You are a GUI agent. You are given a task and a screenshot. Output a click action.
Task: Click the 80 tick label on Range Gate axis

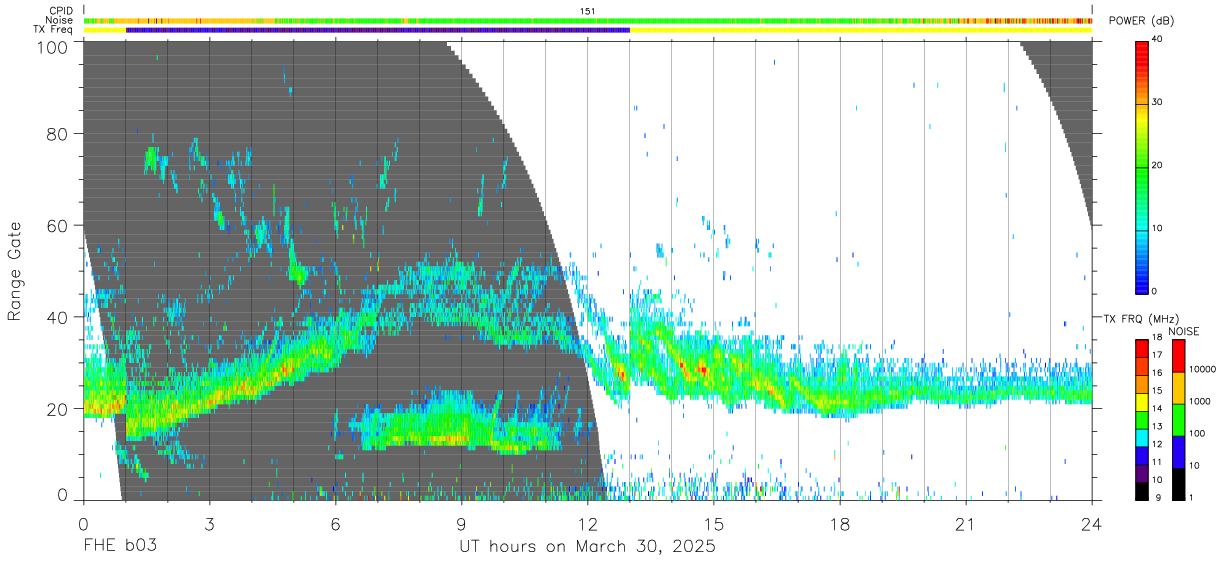[58, 134]
